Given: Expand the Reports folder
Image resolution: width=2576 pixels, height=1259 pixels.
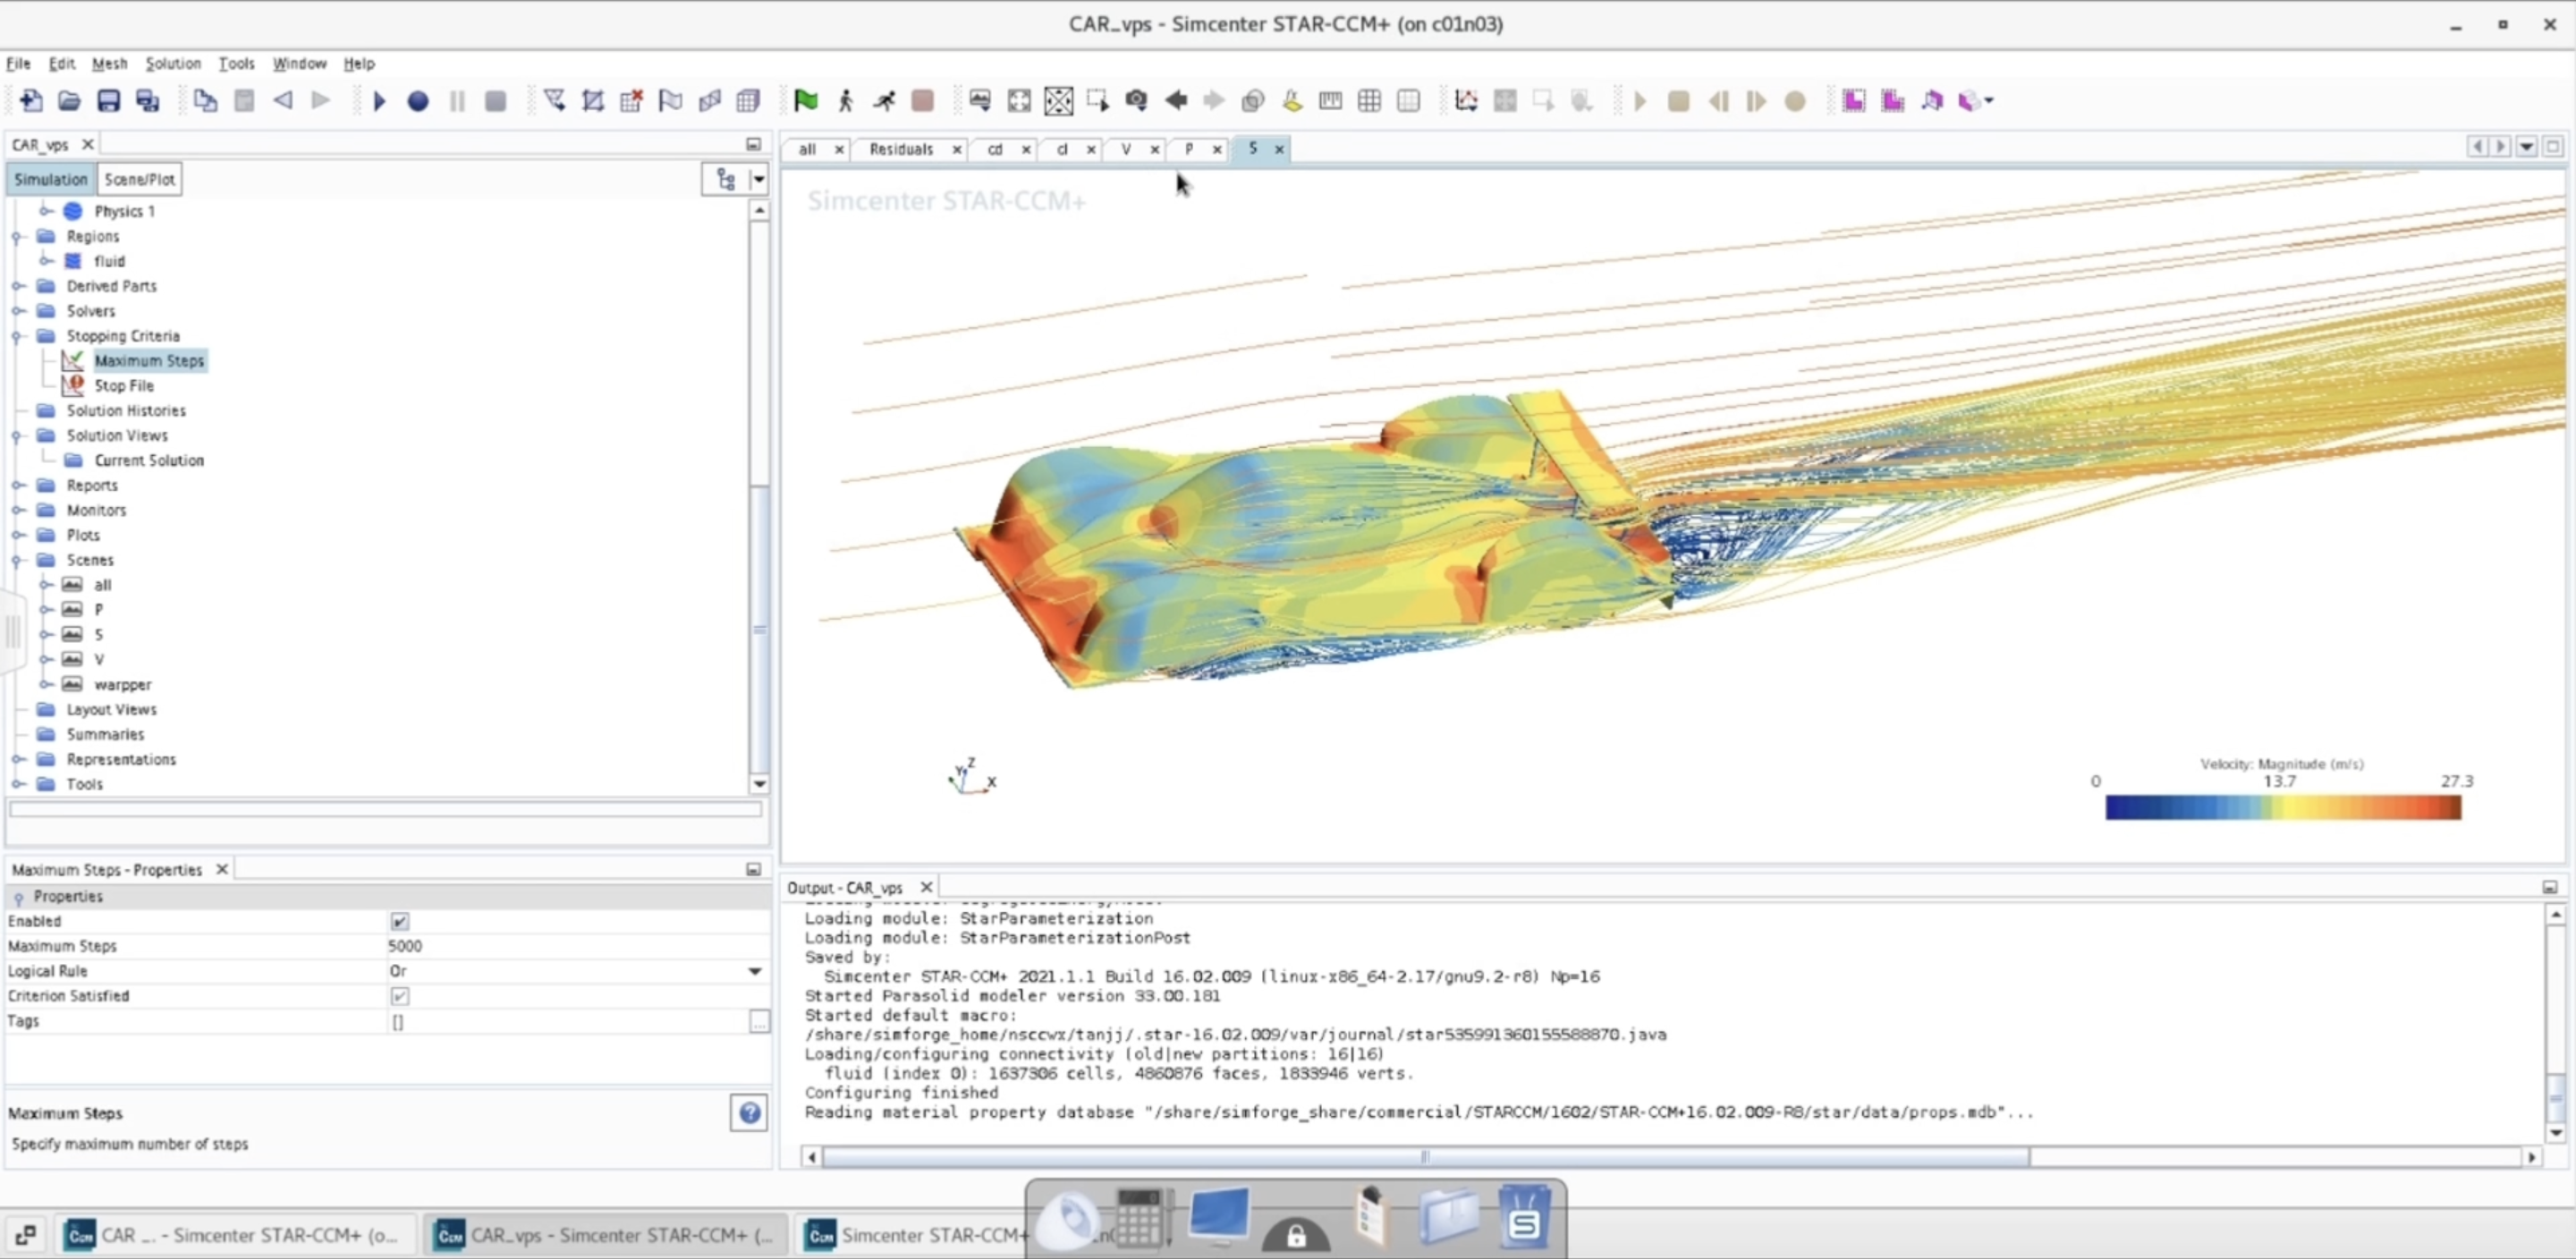Looking at the screenshot, I should tap(18, 485).
